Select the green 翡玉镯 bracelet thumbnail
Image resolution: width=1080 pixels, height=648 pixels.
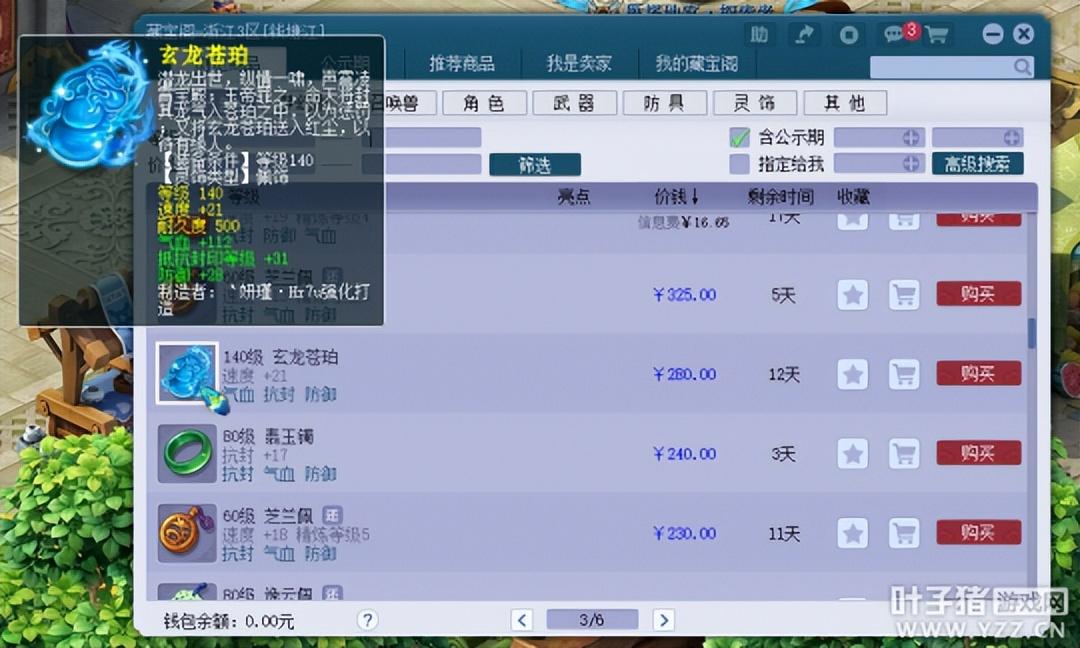click(x=187, y=453)
